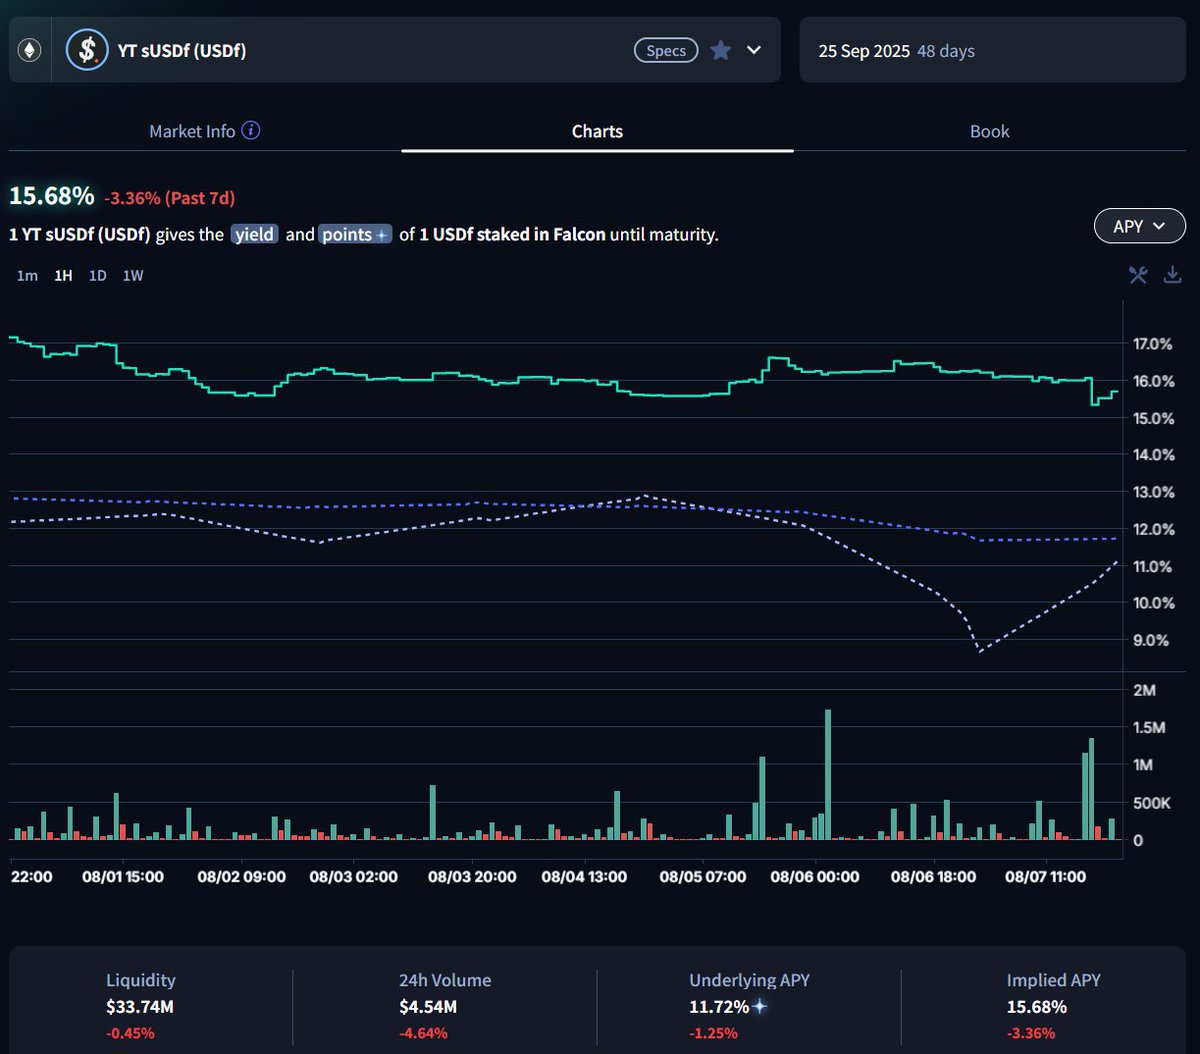Switch chart interval to 1D
Image resolution: width=1200 pixels, height=1054 pixels.
click(x=97, y=275)
